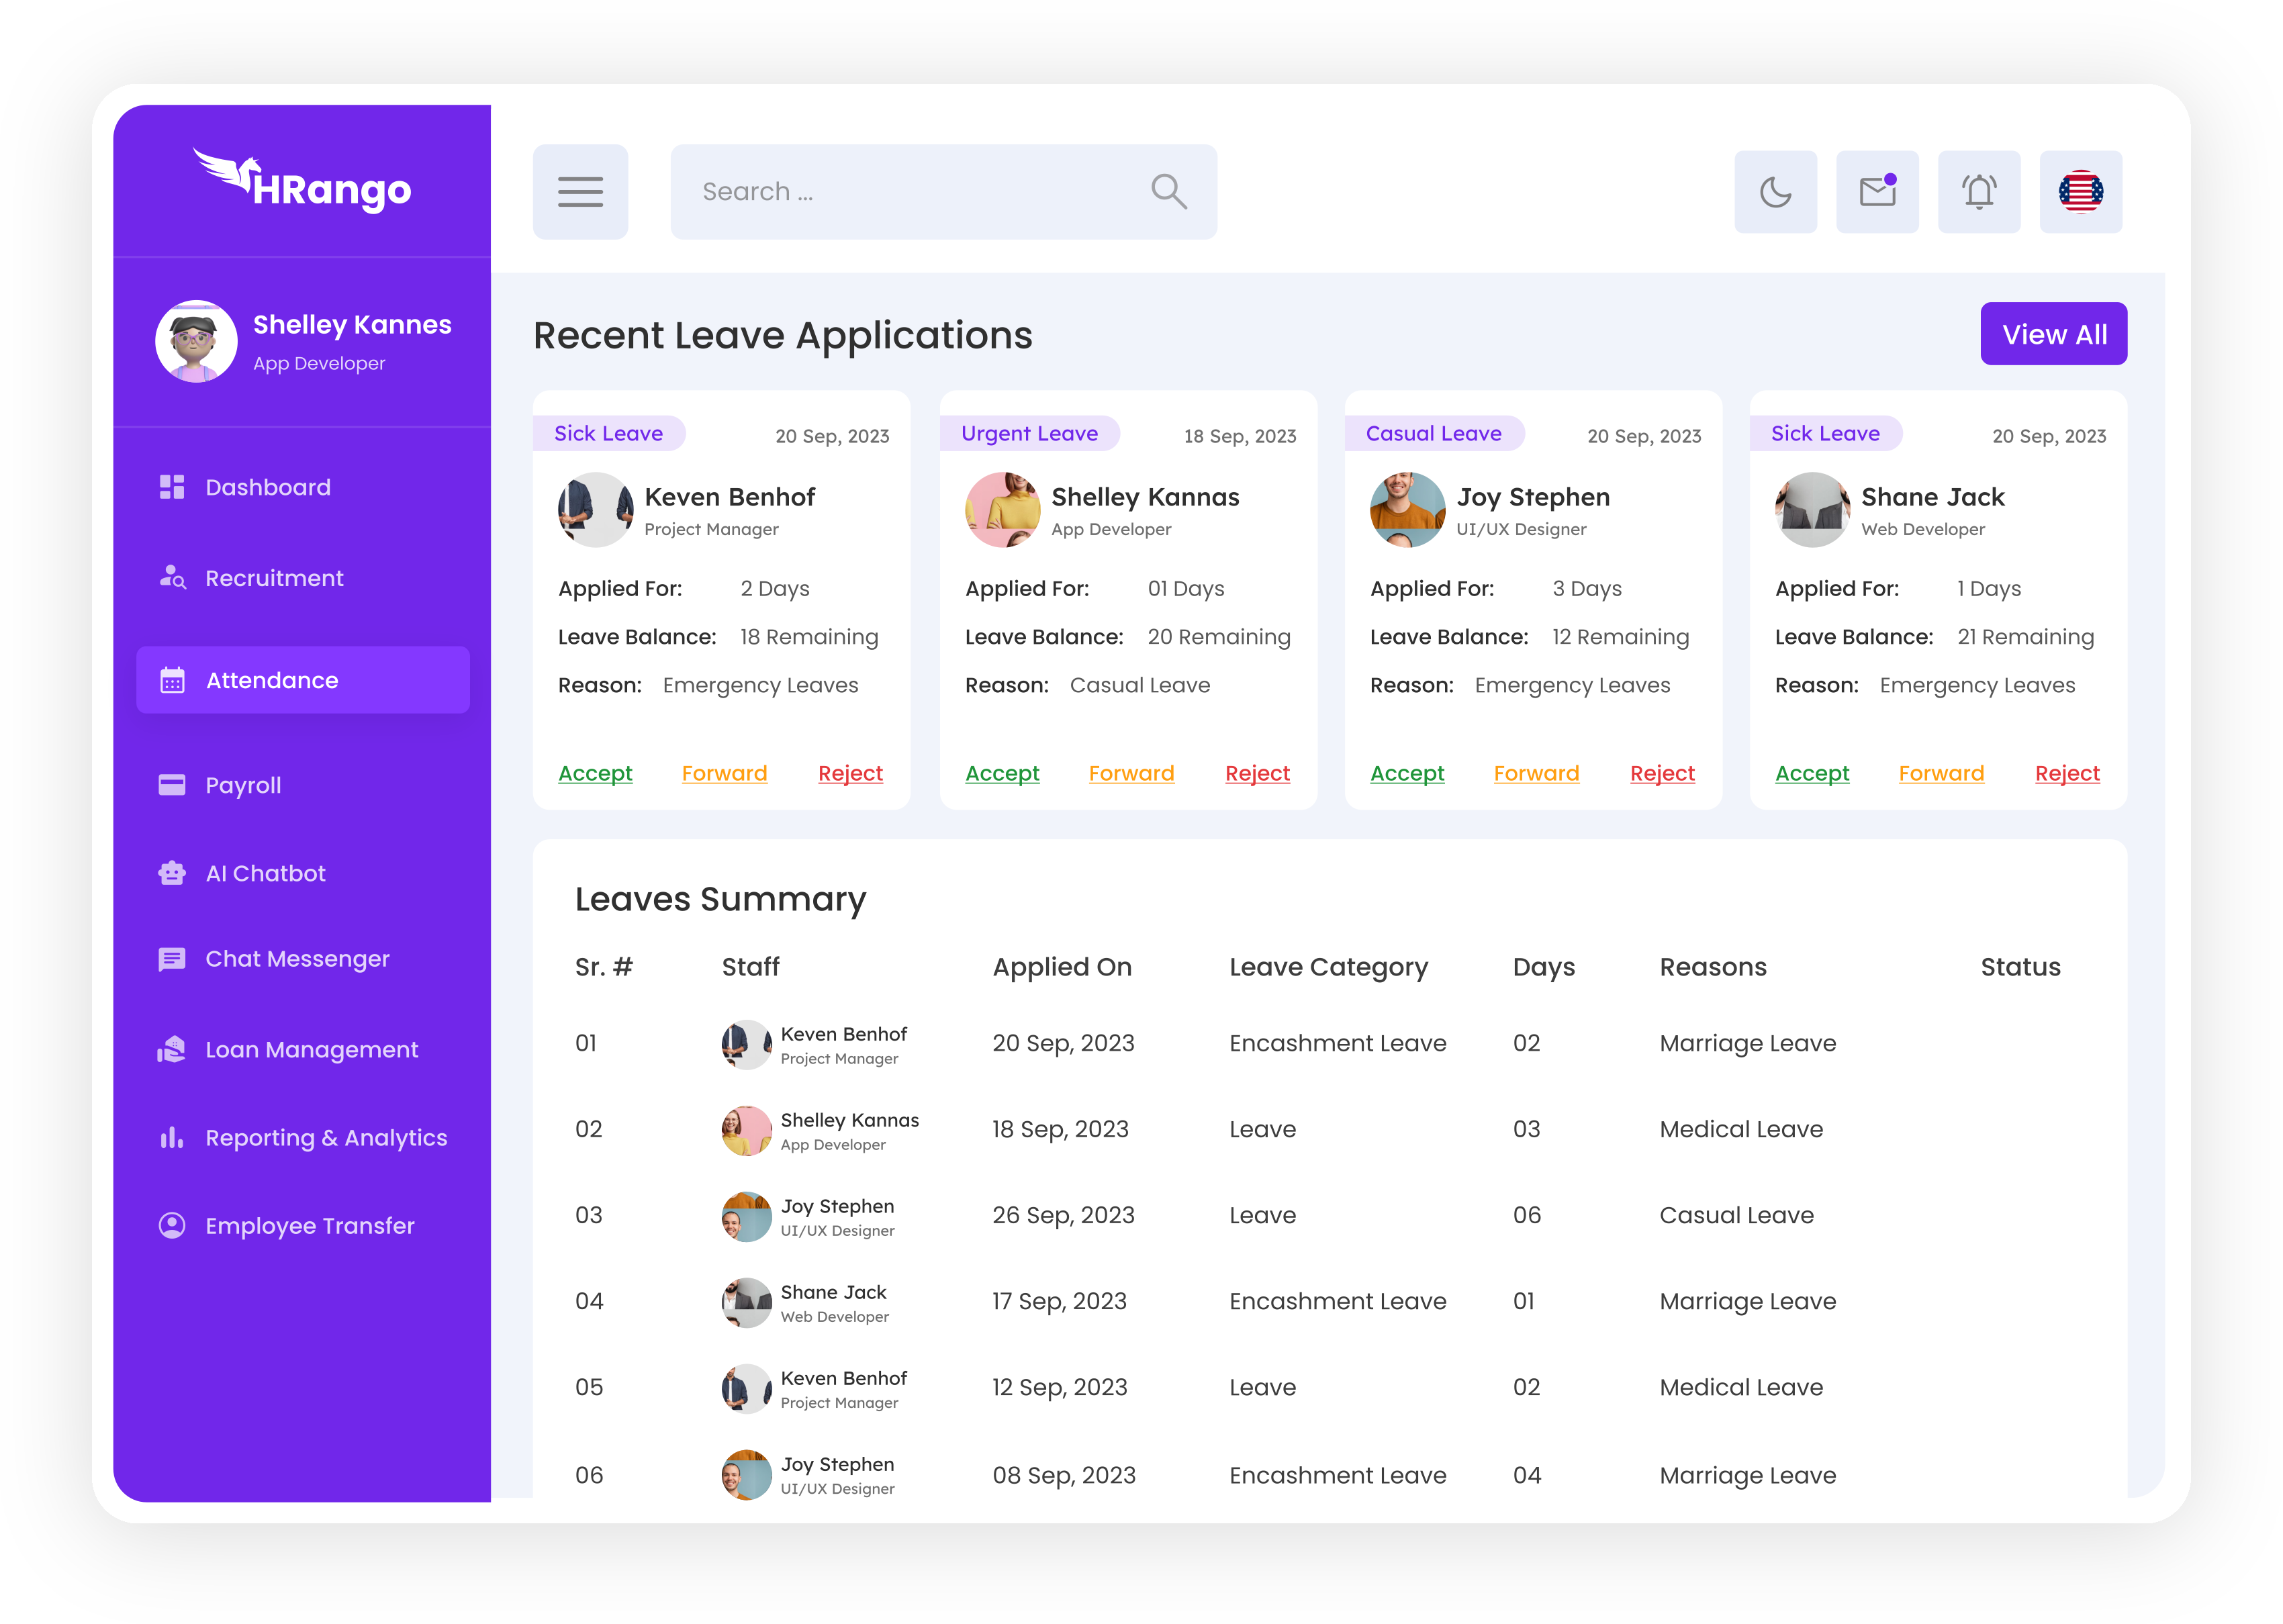The image size is (2283, 1624).
Task: Open the mail inbox icon
Action: (x=1877, y=191)
